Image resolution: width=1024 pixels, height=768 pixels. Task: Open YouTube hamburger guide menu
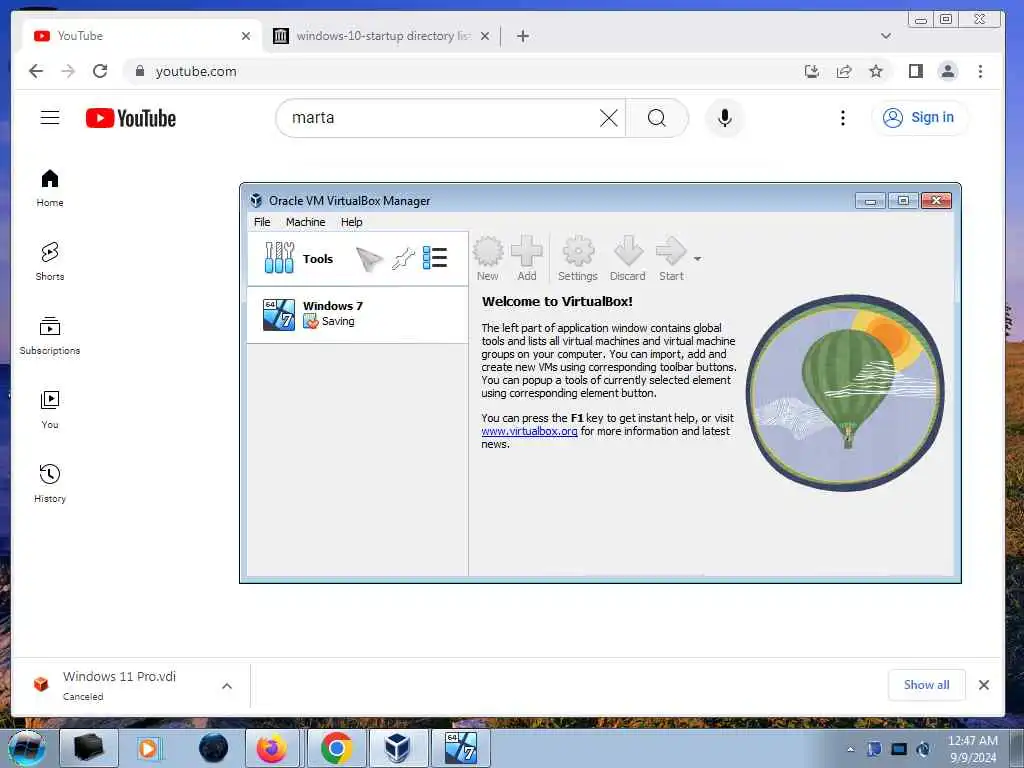(50, 118)
